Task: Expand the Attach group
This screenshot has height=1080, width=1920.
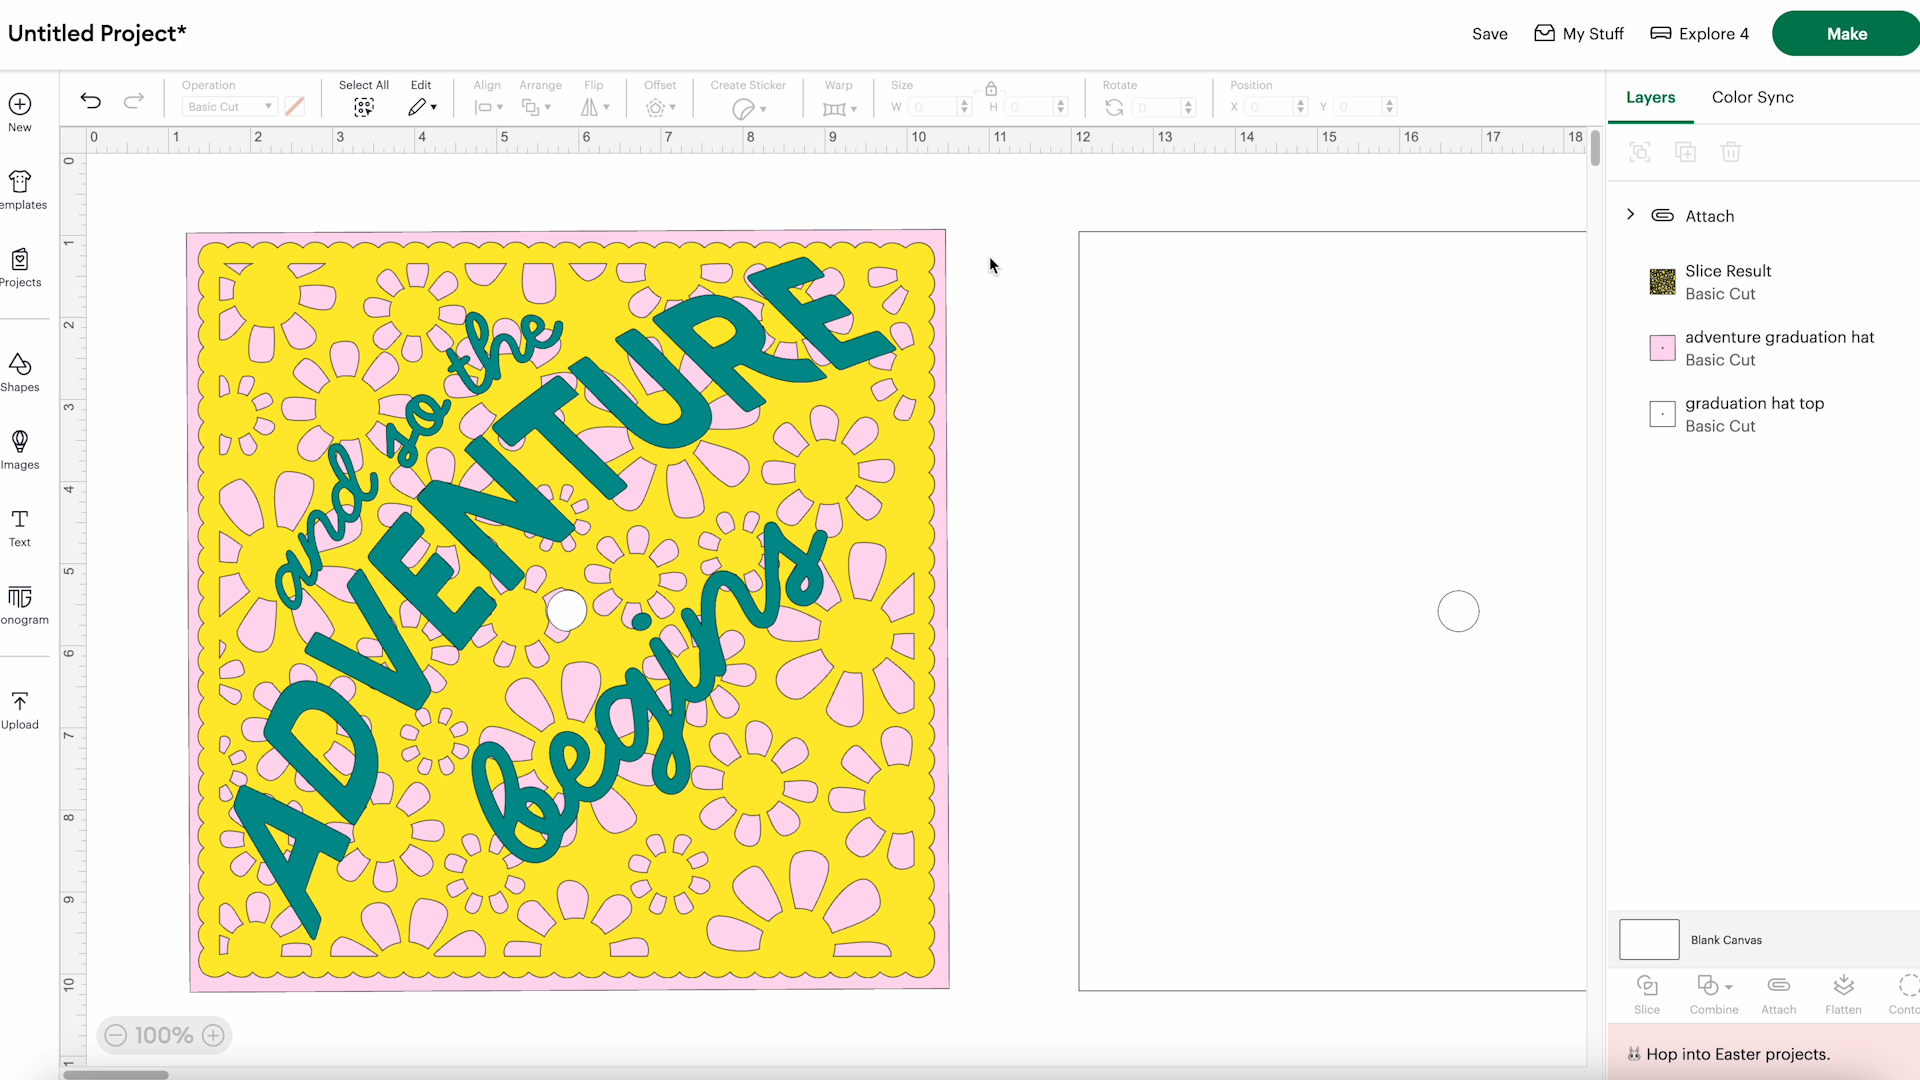Action: 1631,215
